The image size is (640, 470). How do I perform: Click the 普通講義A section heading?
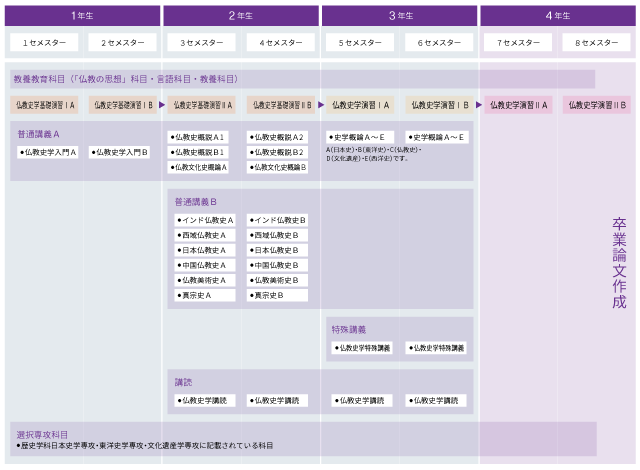click(38, 134)
